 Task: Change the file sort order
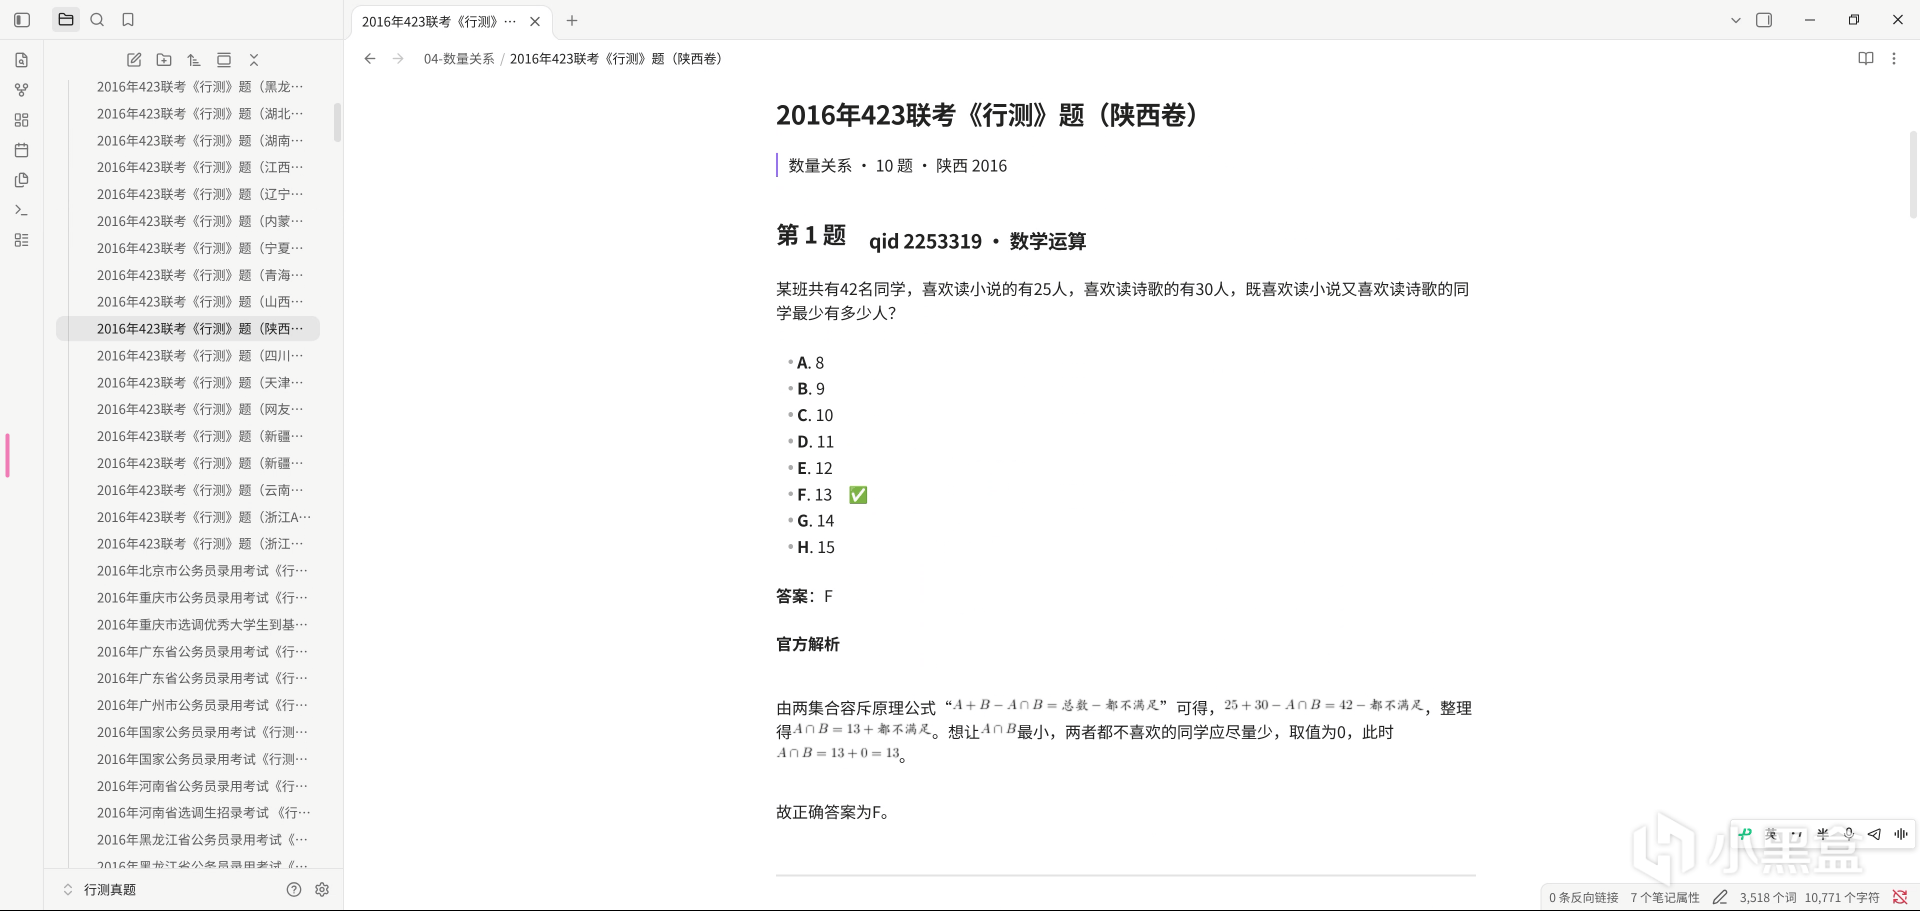pos(194,60)
